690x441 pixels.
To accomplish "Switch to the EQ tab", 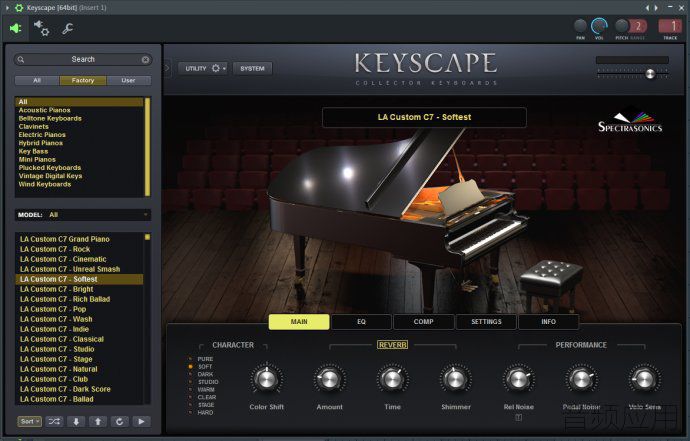I will pyautogui.click(x=361, y=322).
